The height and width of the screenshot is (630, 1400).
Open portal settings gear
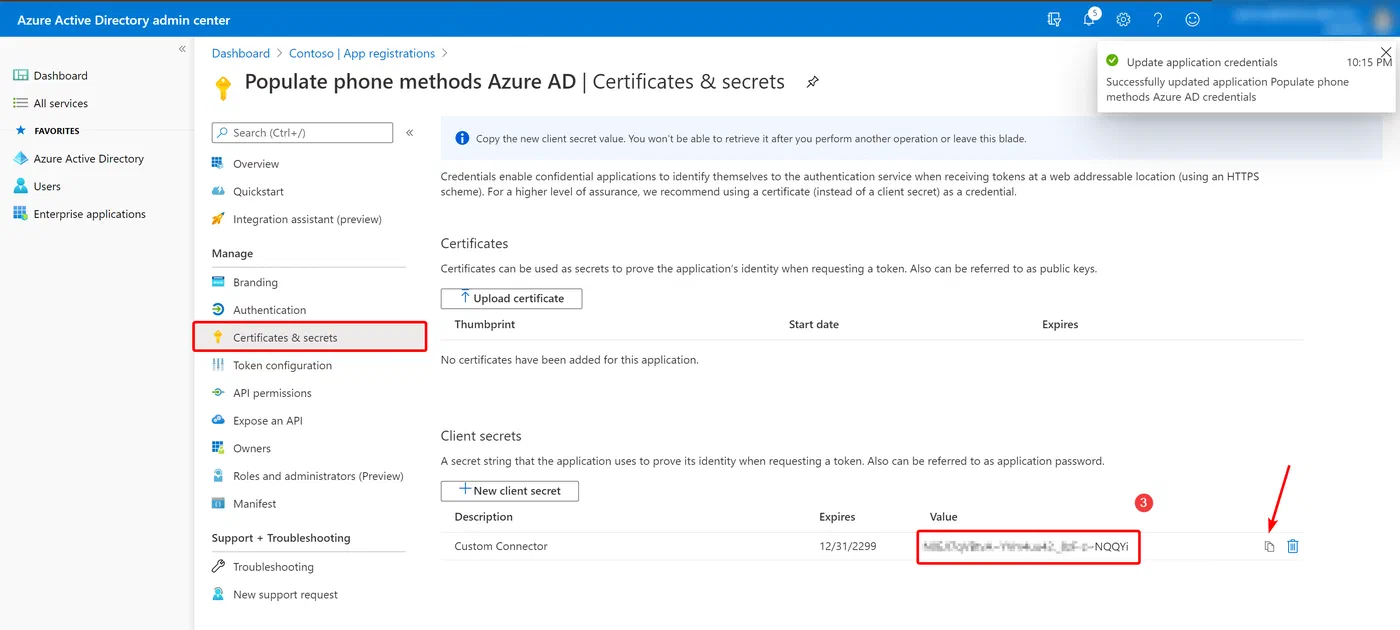(1123, 19)
